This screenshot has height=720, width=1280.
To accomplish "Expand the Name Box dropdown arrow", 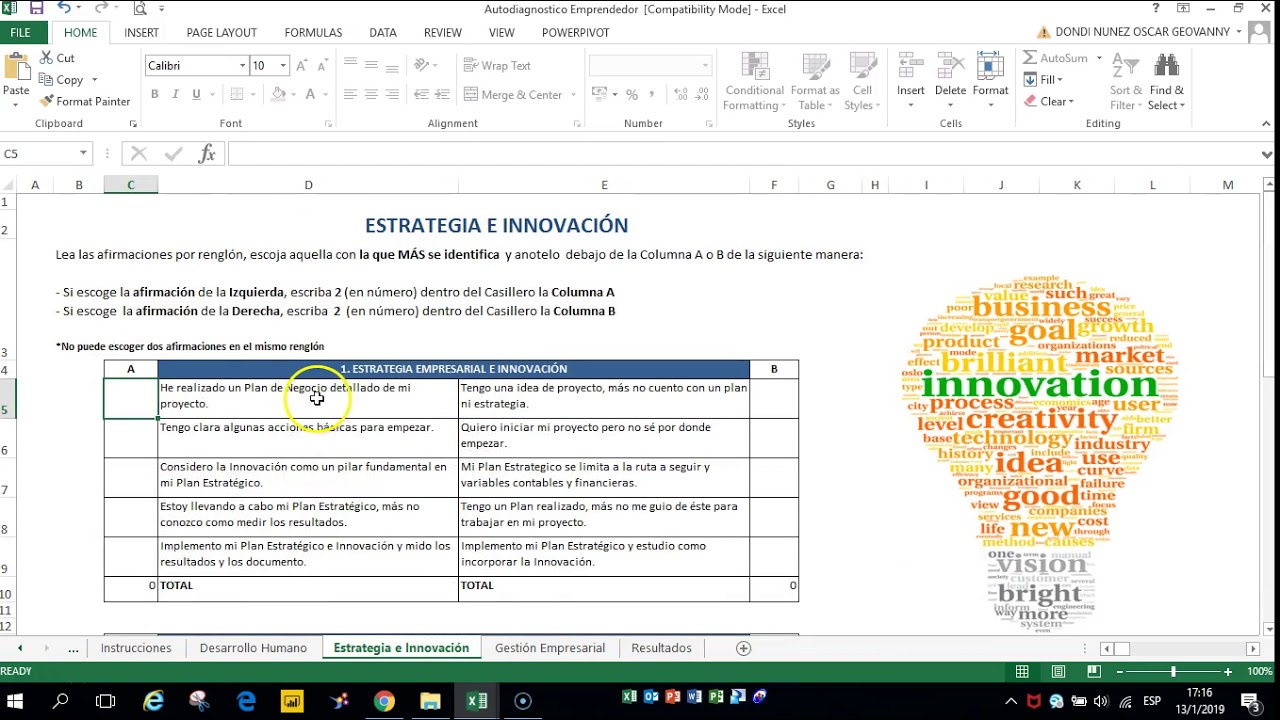I will 83,154.
